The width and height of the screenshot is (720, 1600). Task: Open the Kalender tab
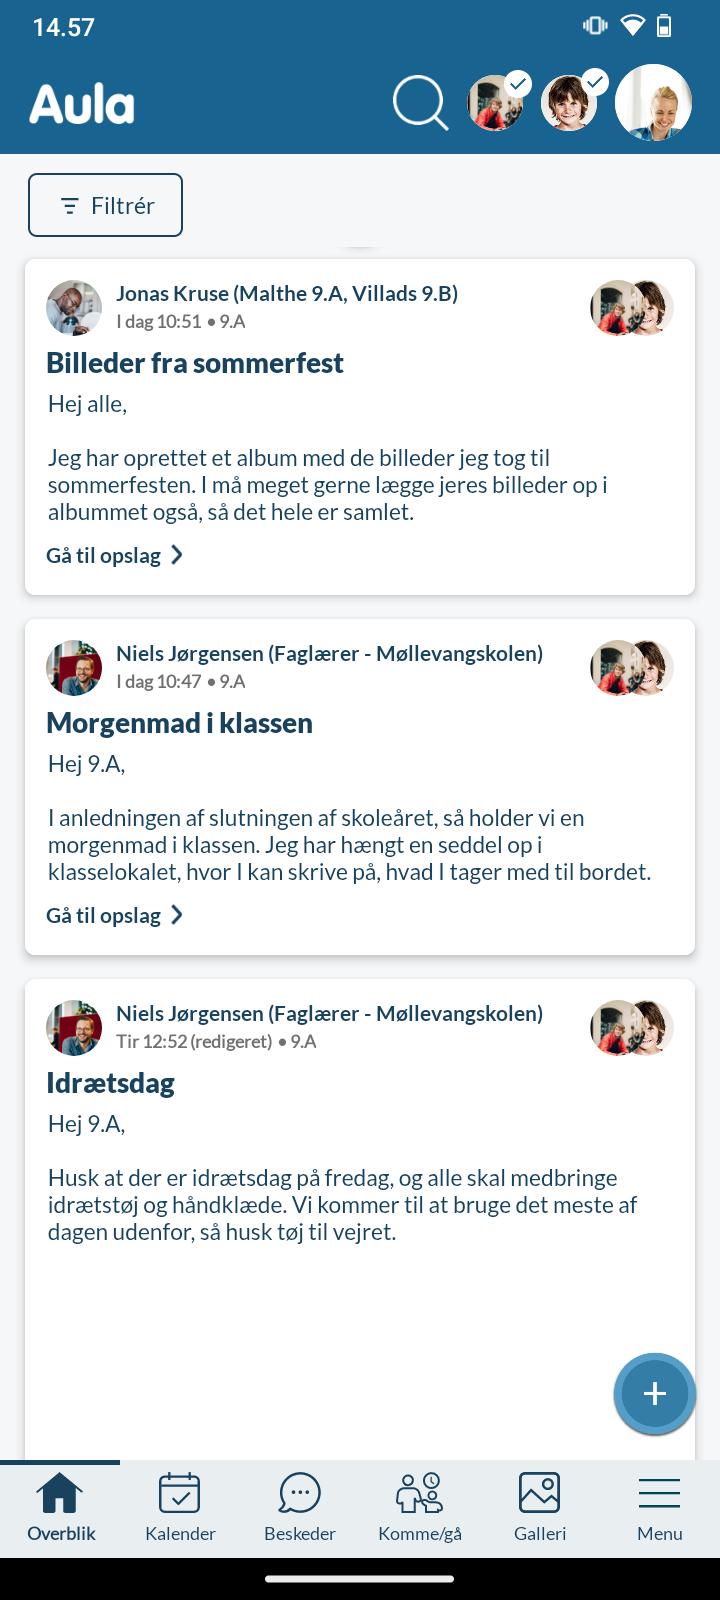click(x=180, y=1507)
